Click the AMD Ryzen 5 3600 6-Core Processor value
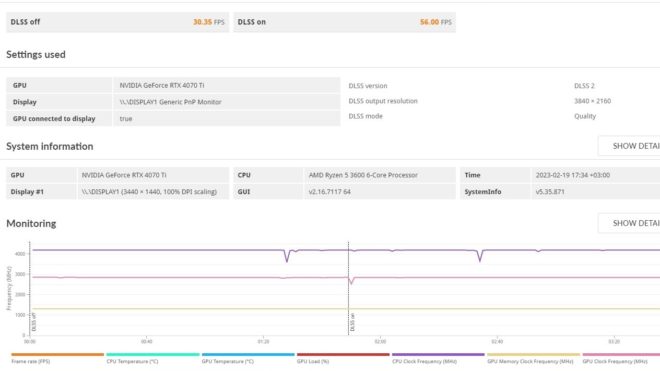Screen dimensions: 660x371 click(363, 175)
